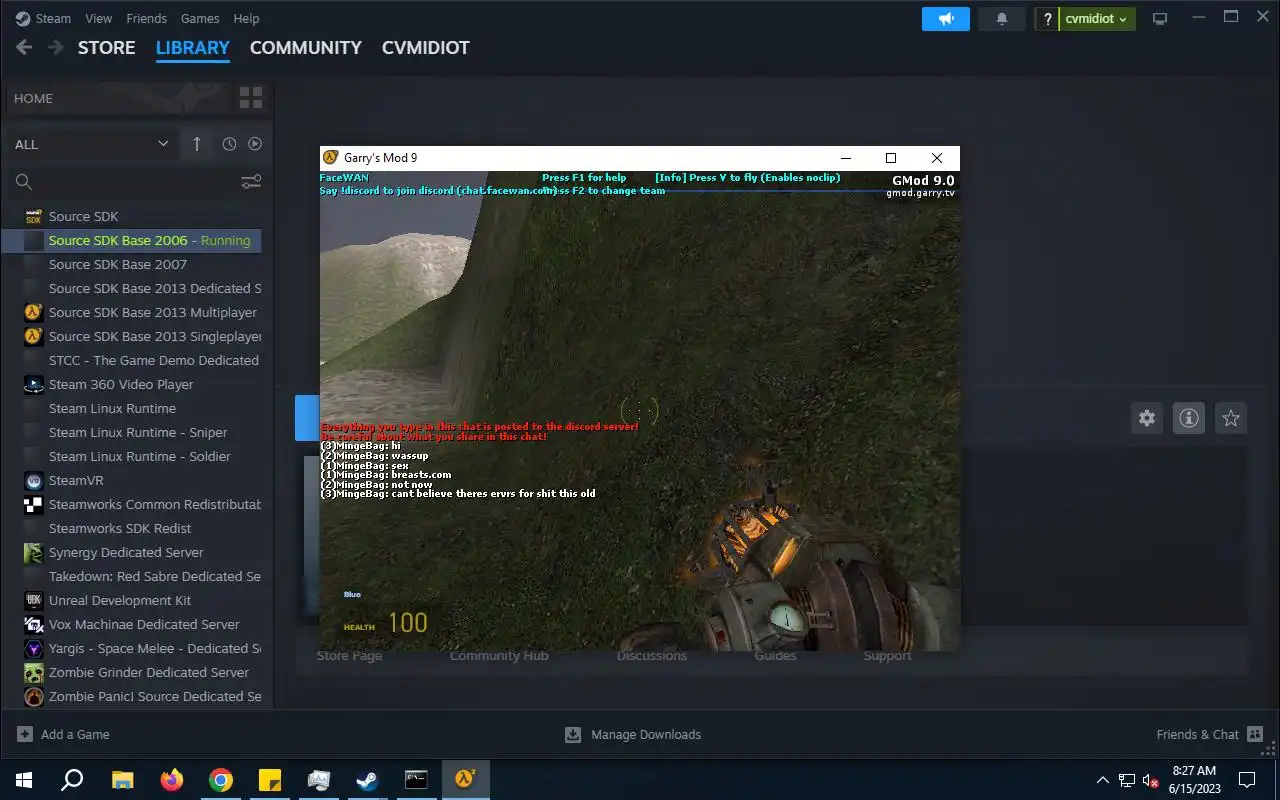Click the Garry's Mod 9 taskbar icon
The image size is (1280, 800).
(465, 780)
